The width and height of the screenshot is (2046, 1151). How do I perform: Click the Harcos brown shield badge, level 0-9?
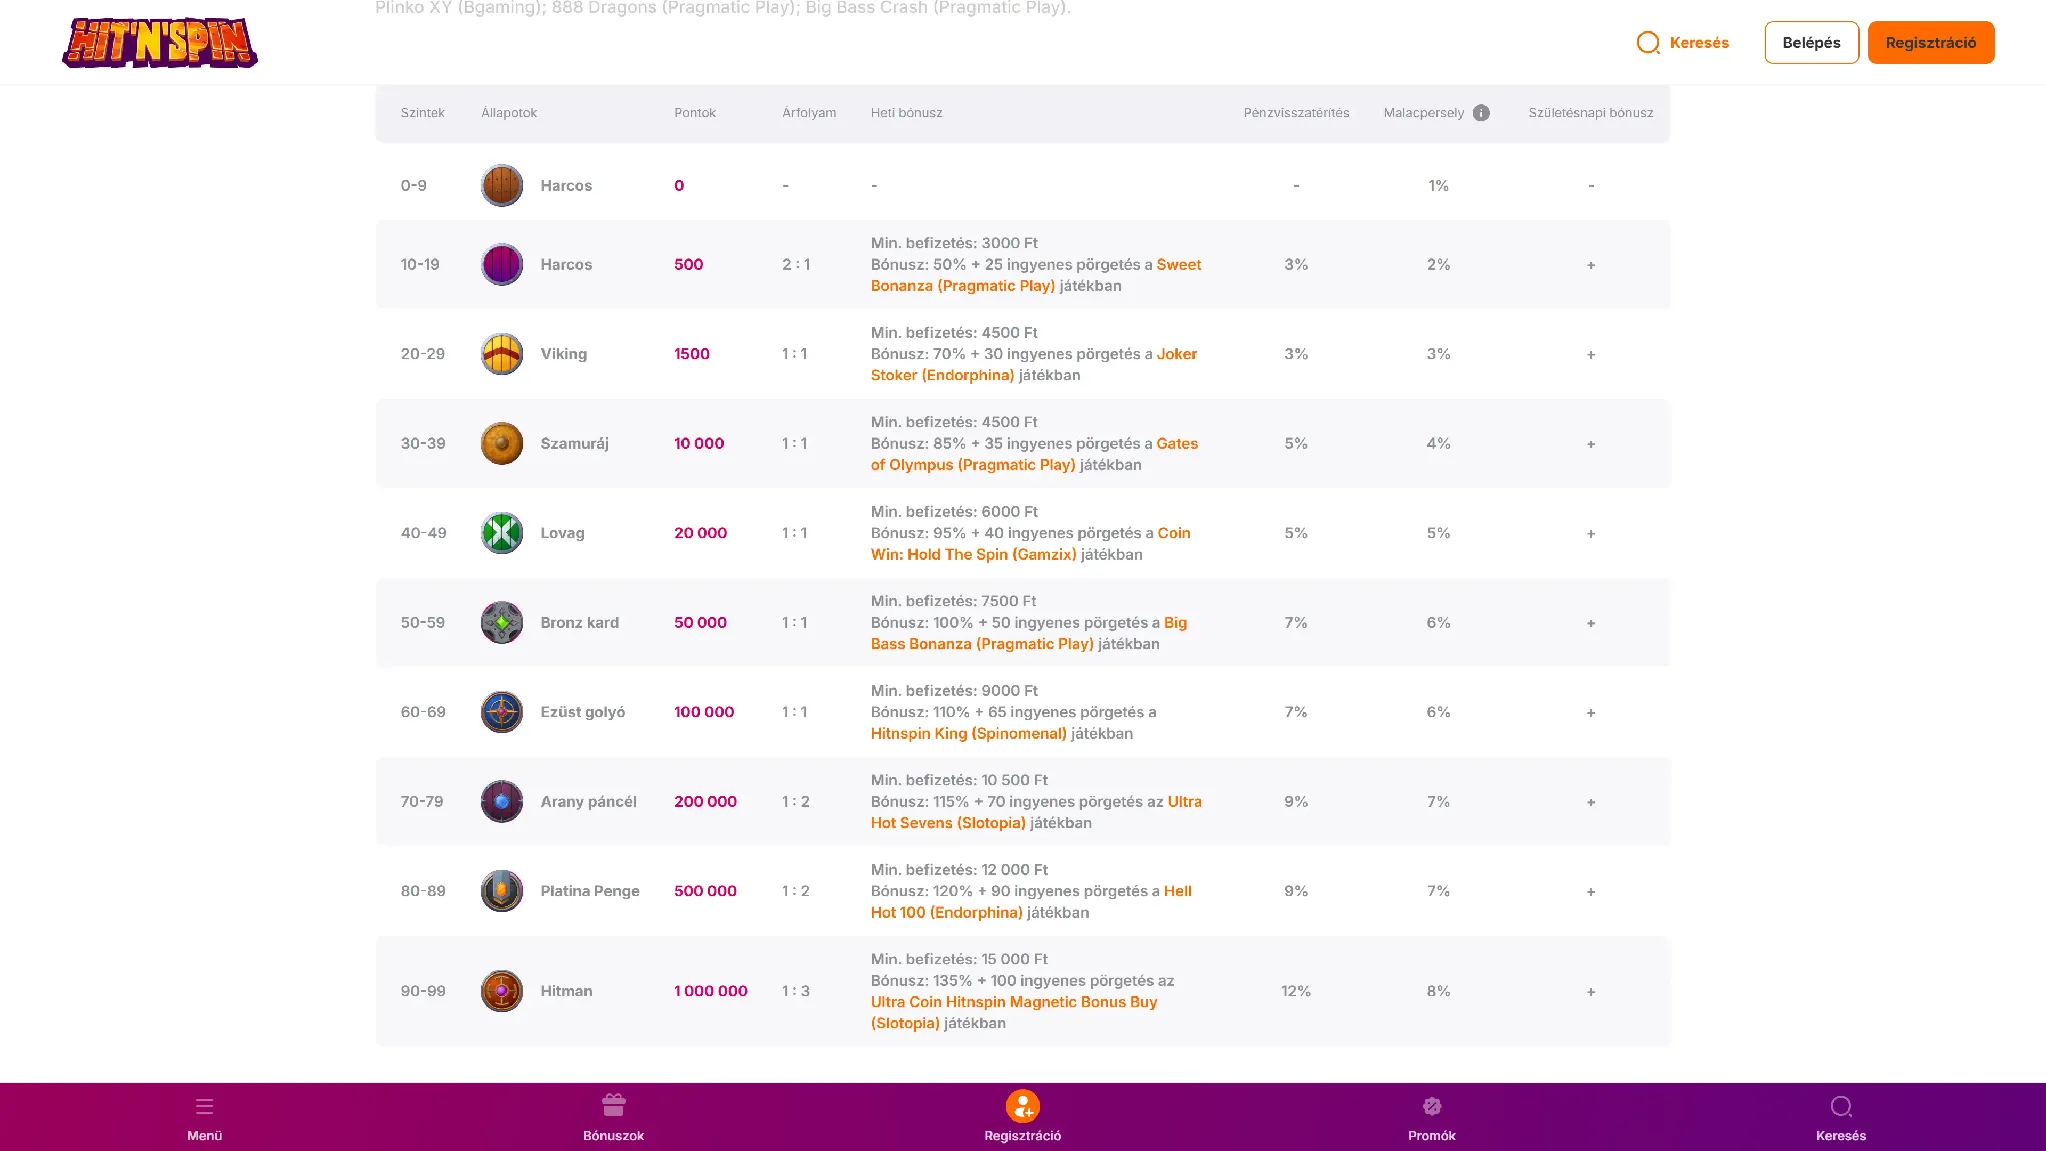[x=502, y=185]
